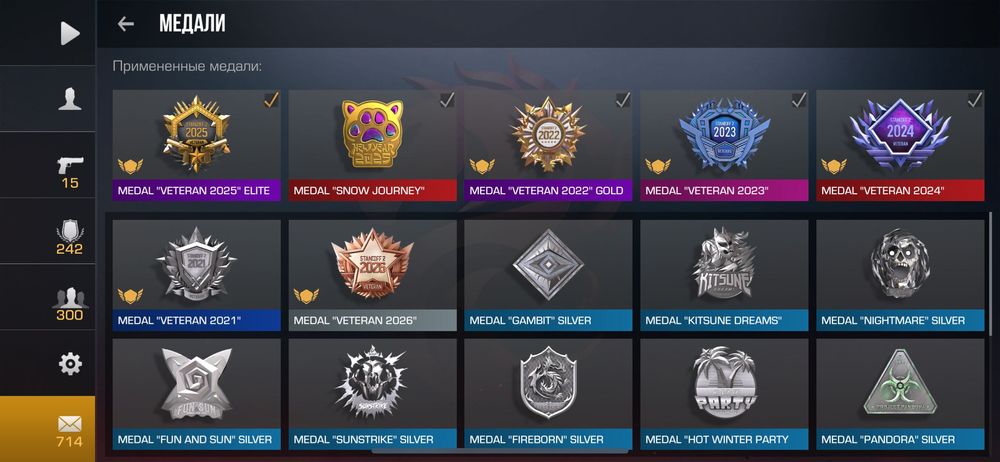Image resolution: width=1000 pixels, height=462 pixels.
Task: Uncheck the Veteran 2025 Elite medal checkbox
Action: point(270,100)
